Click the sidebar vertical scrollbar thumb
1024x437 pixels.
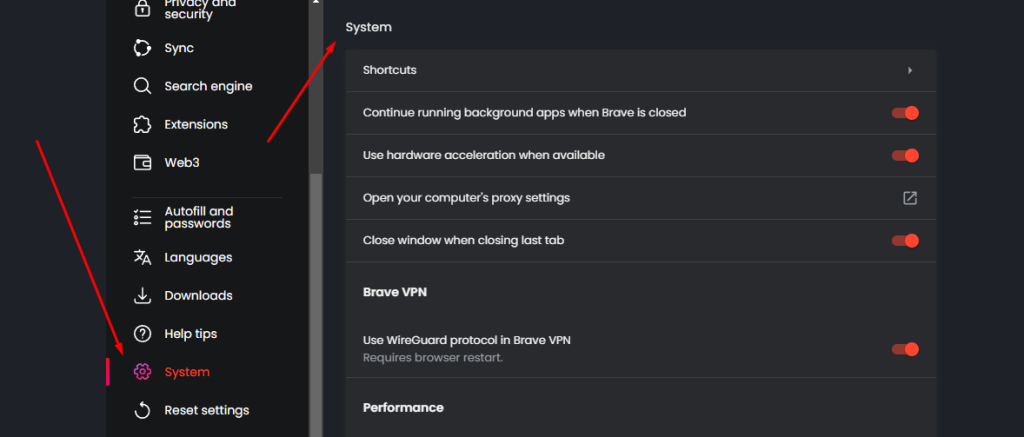coord(315,305)
